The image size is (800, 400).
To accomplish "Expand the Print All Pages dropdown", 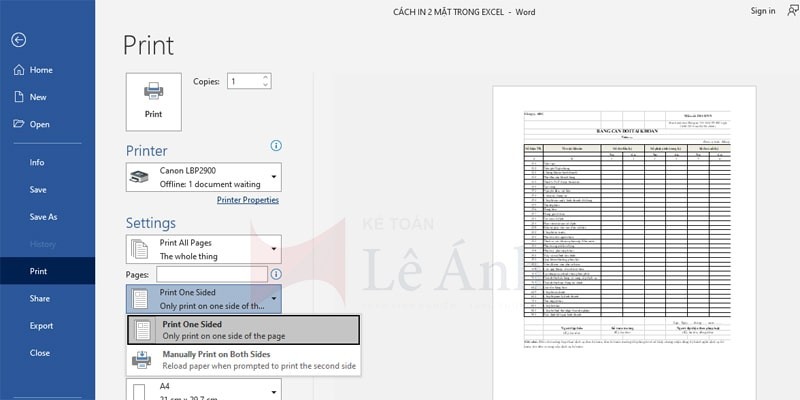I will [204, 249].
